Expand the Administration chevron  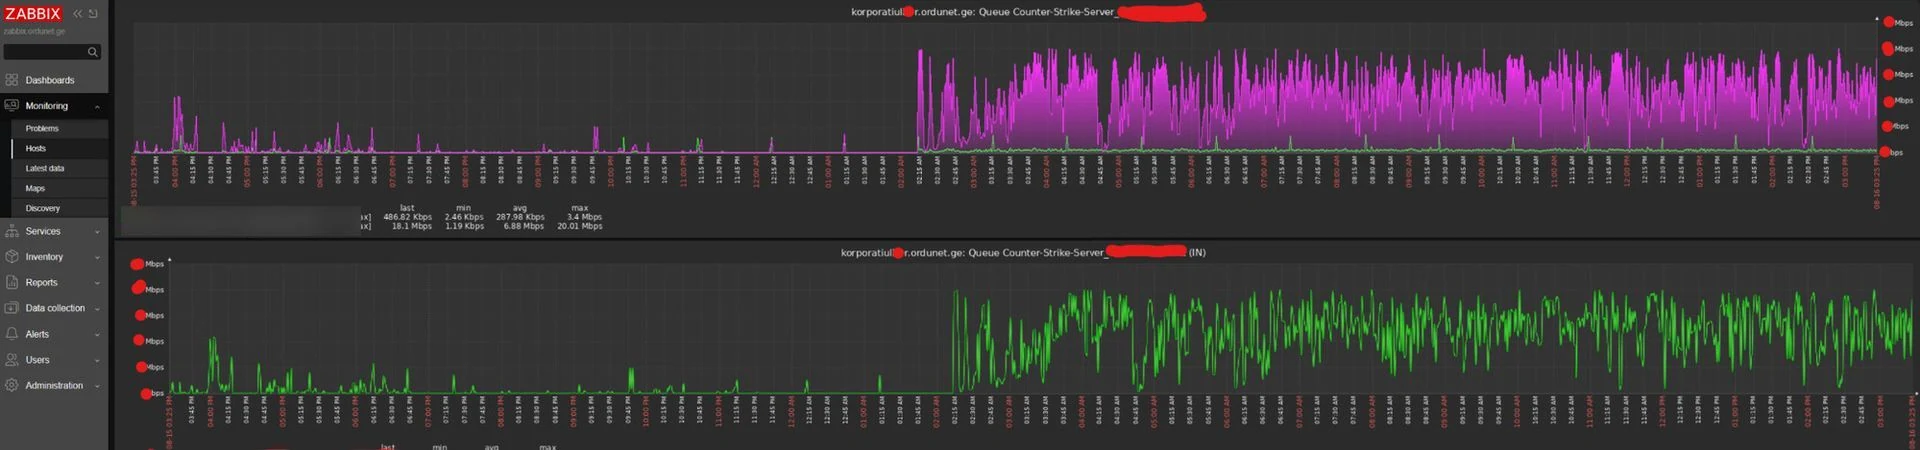coord(97,386)
